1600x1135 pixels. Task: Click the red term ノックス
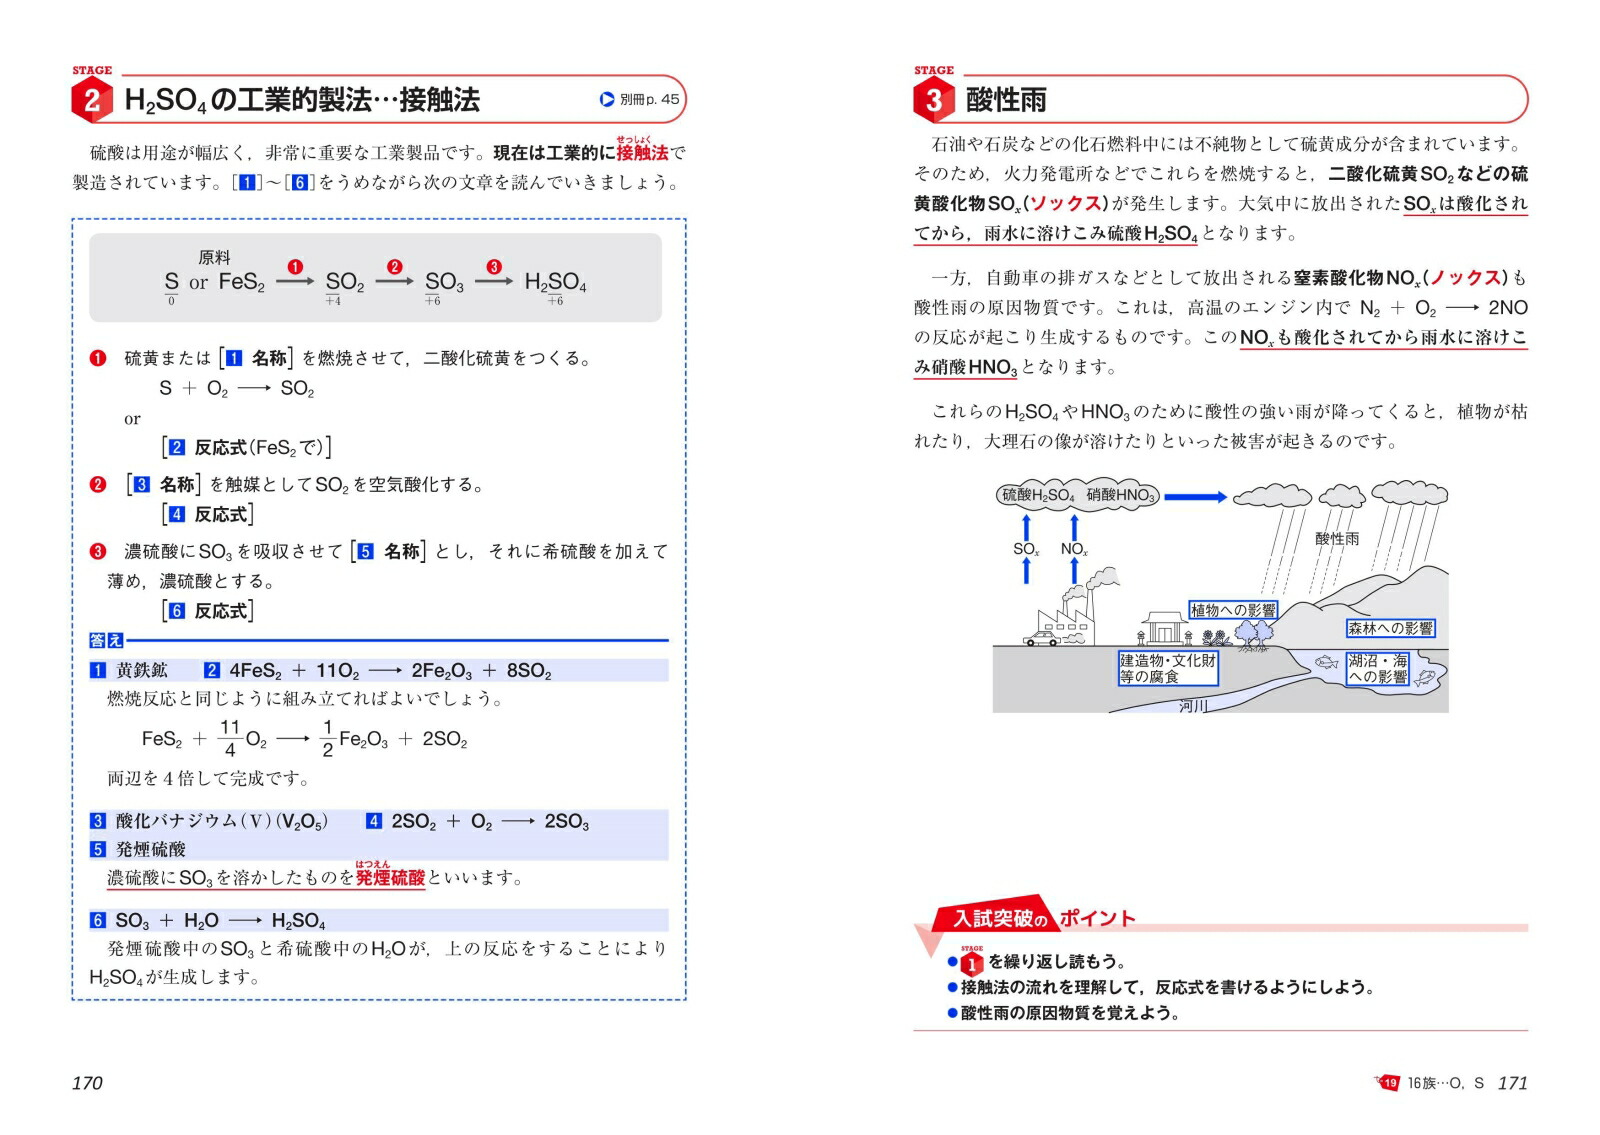coord(1465,277)
